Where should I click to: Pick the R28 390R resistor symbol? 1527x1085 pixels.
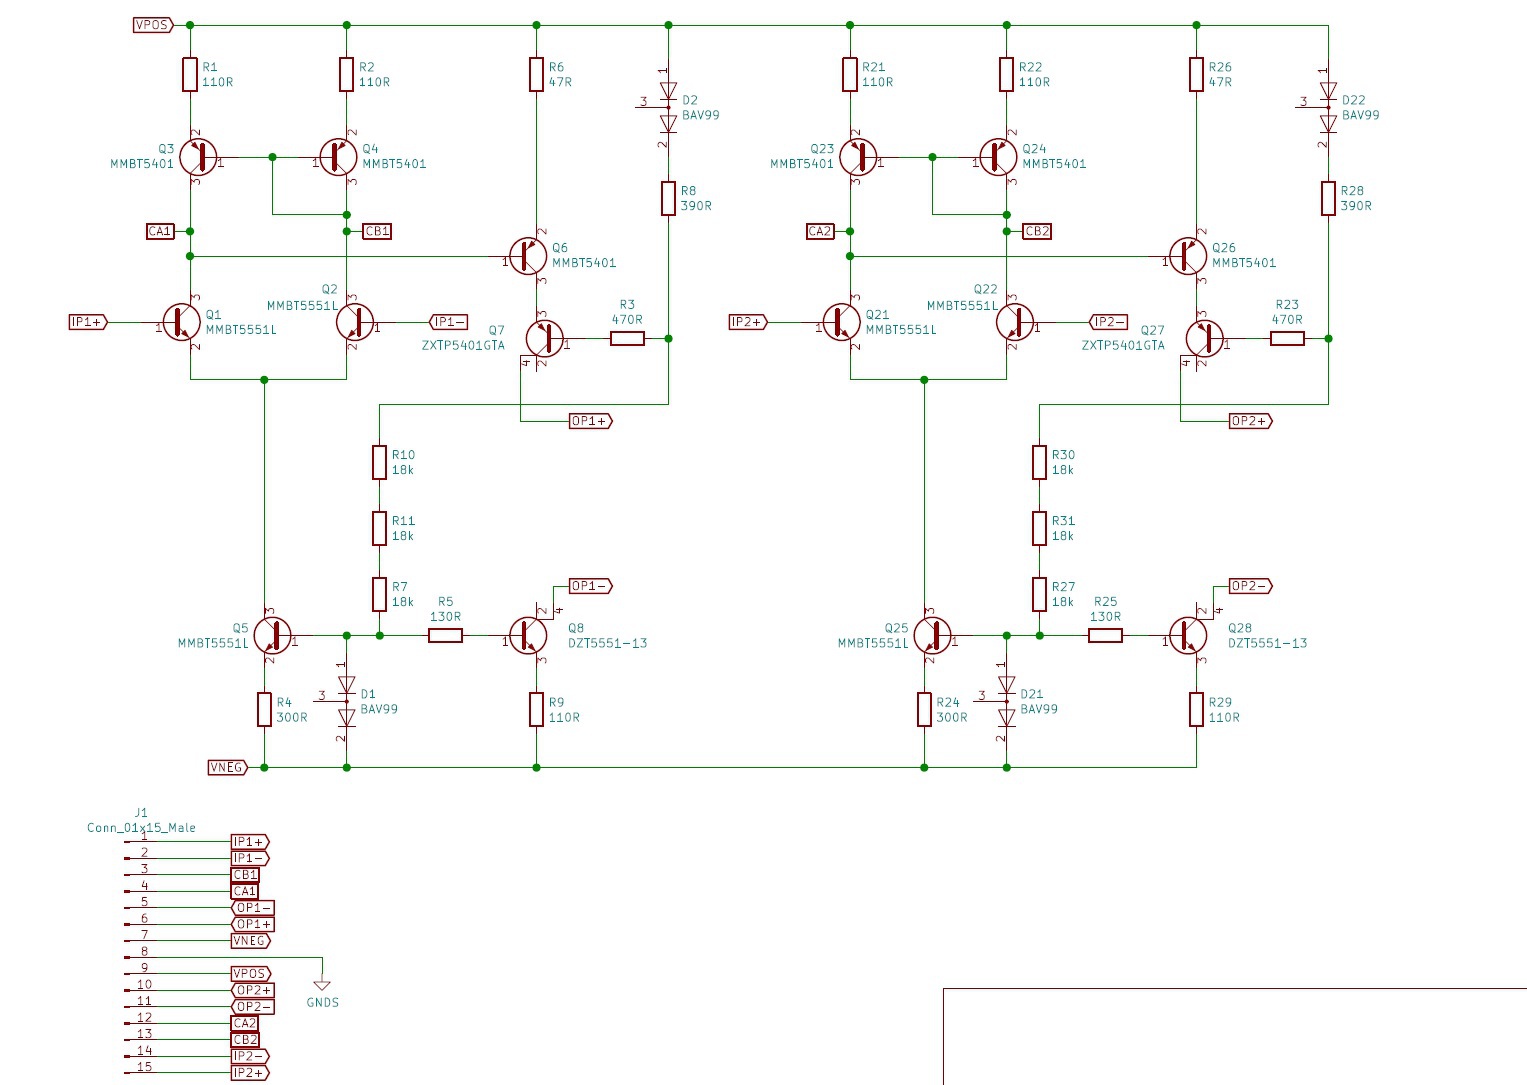[x=1329, y=198]
